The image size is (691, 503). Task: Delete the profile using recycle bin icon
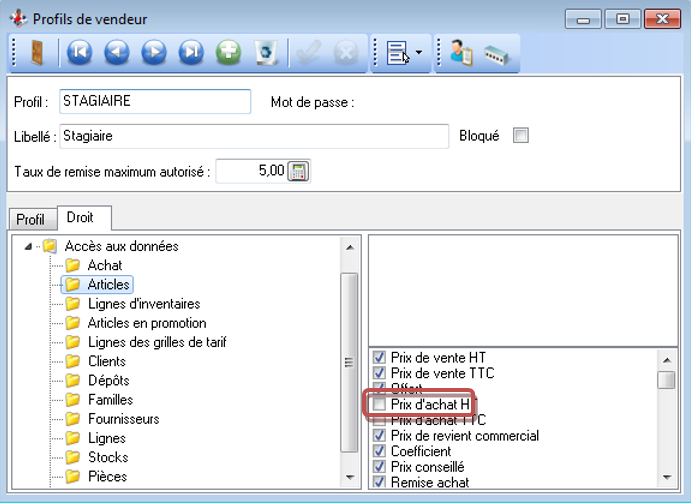(x=265, y=53)
